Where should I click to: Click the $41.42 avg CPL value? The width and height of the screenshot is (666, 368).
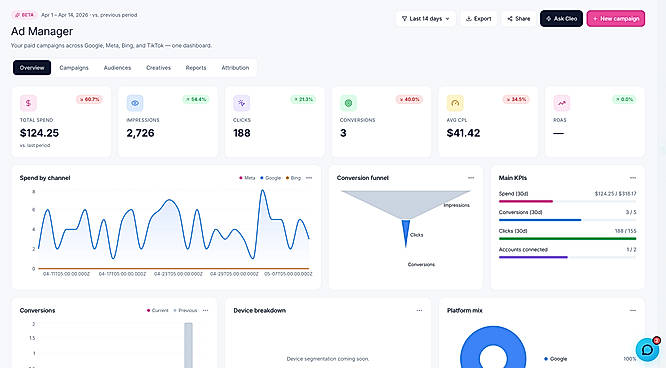pyautogui.click(x=463, y=133)
